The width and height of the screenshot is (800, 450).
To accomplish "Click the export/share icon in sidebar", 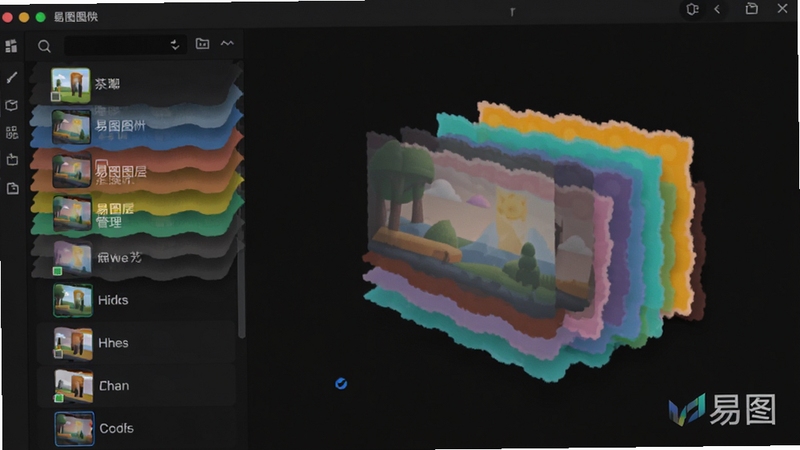I will tap(12, 160).
